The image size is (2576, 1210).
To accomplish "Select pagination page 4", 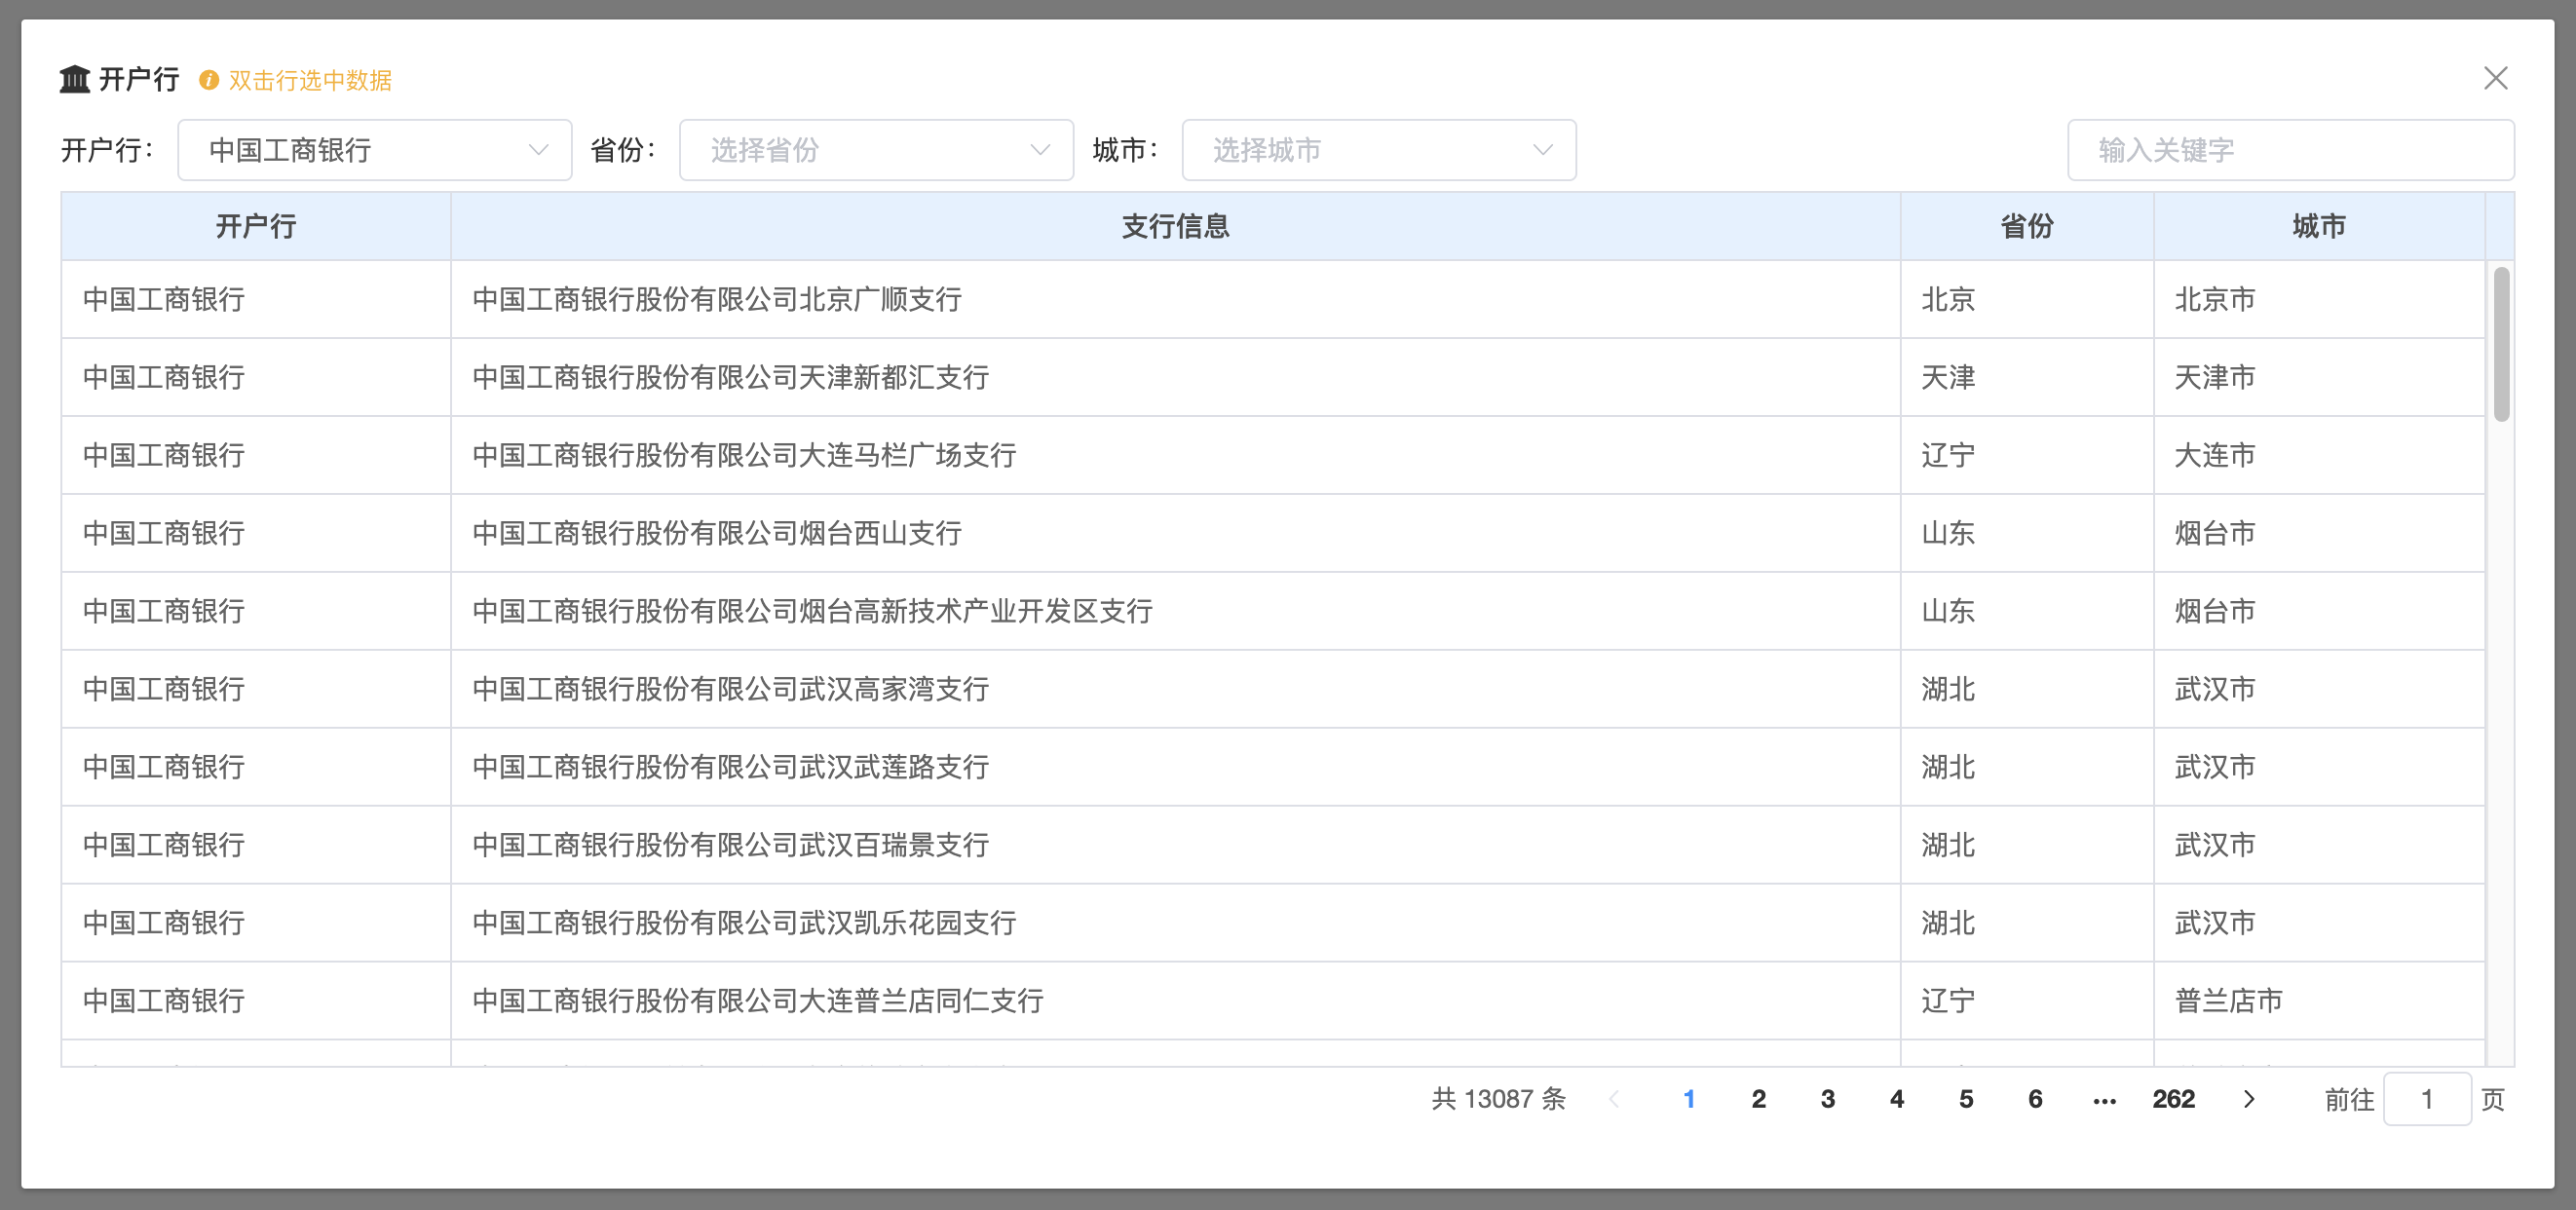I will (1896, 1099).
